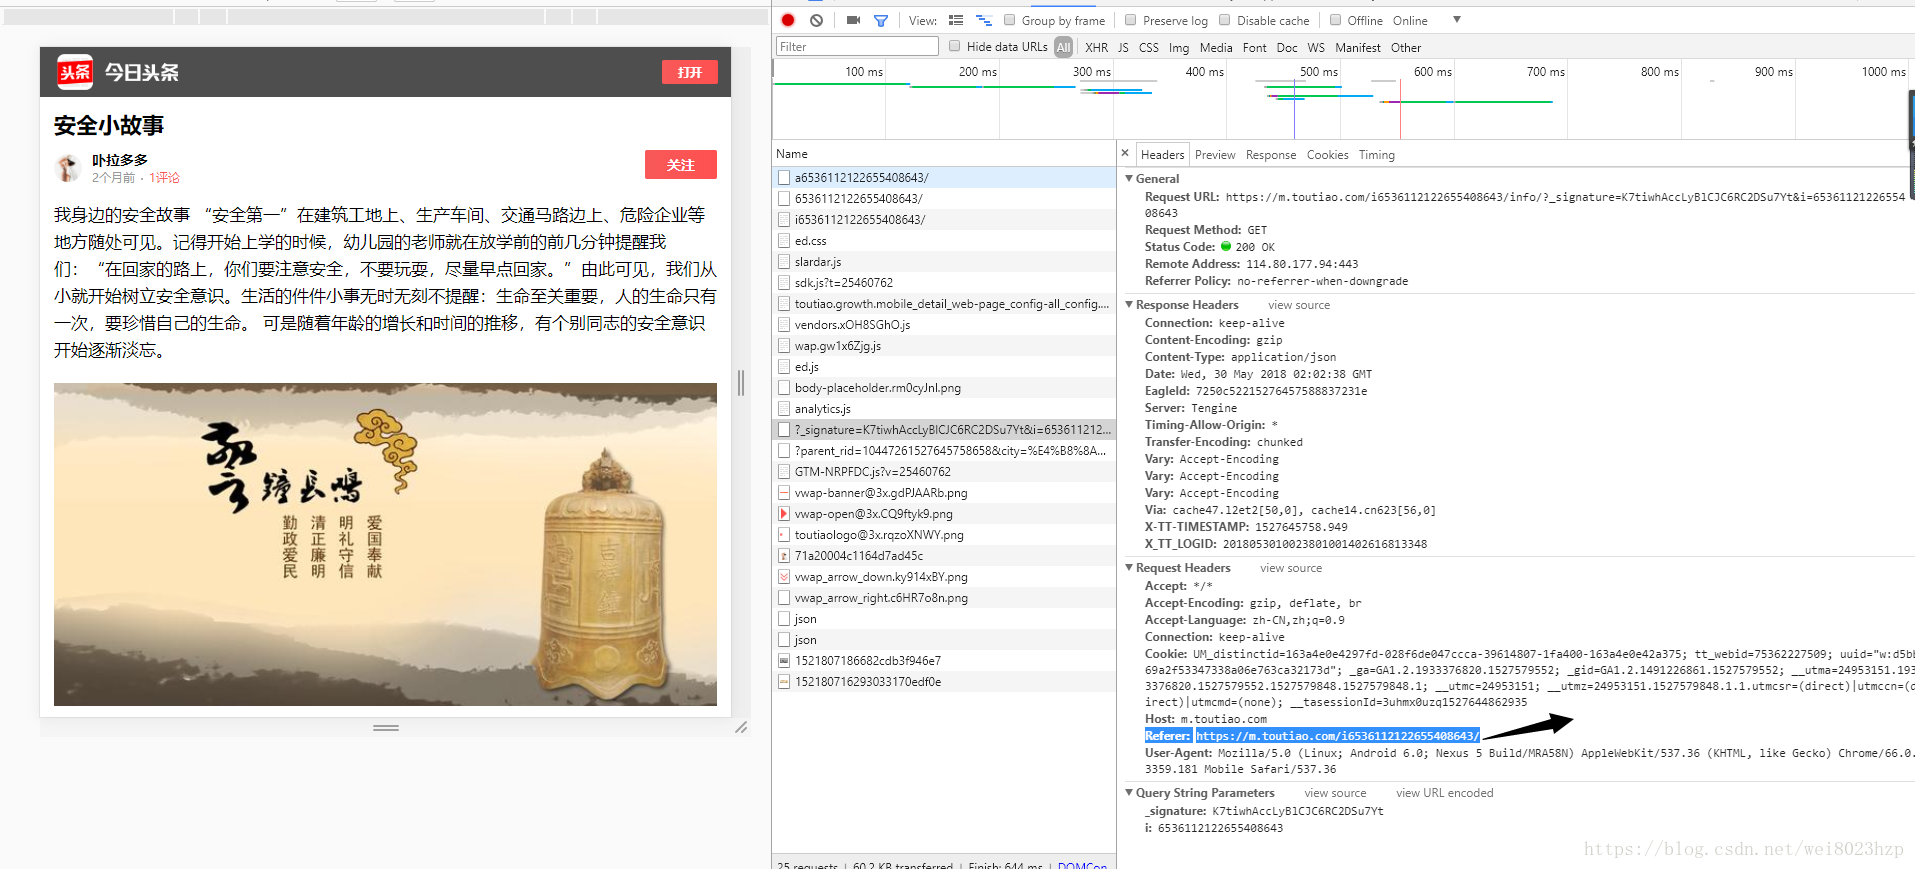1915x869 pixels.
Task: Collapse the Request Headers section
Action: point(1129,567)
